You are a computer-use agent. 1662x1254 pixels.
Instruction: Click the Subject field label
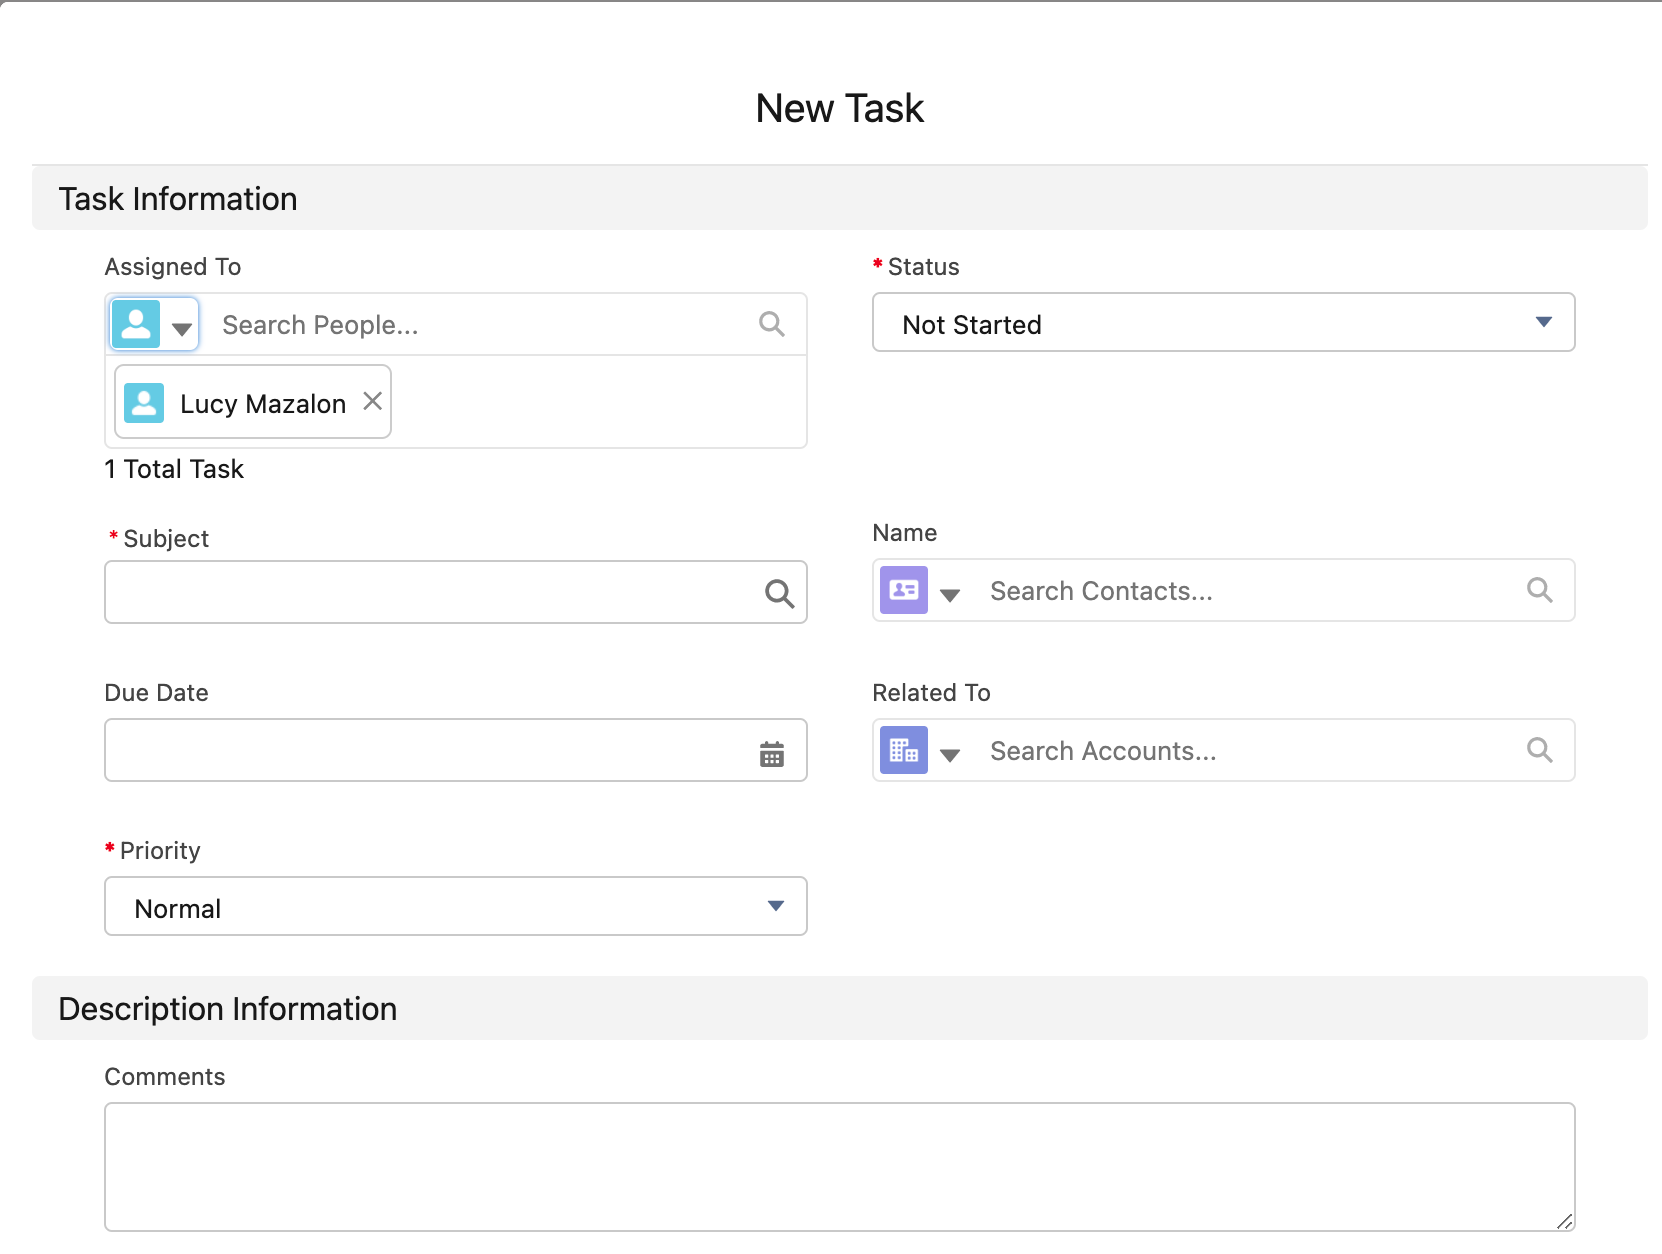[x=166, y=539]
